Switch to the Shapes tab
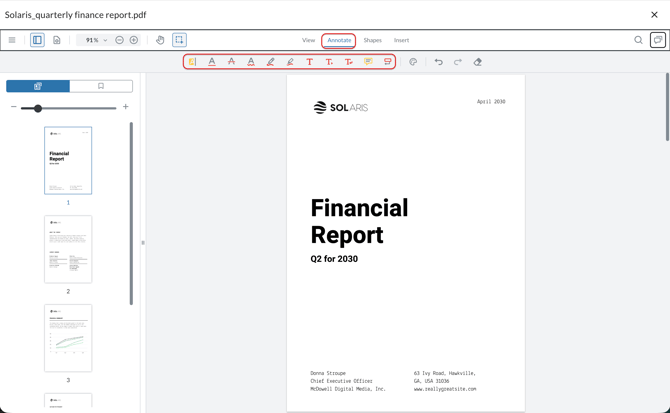The image size is (670, 413). (x=372, y=40)
